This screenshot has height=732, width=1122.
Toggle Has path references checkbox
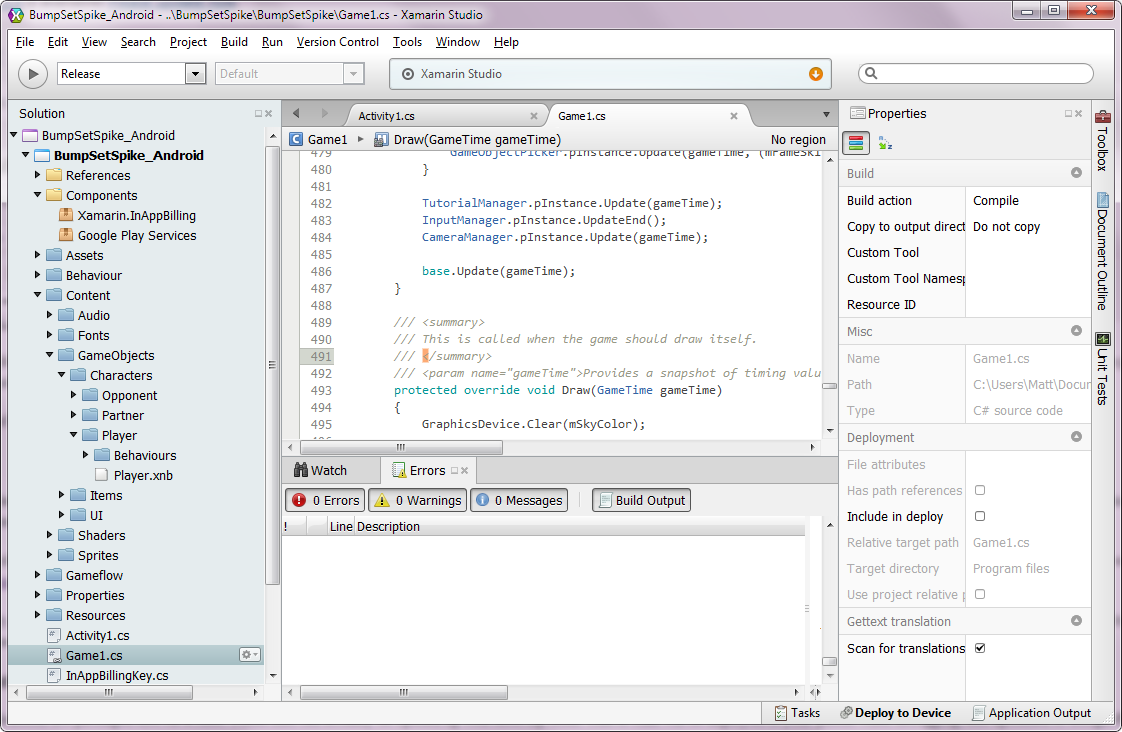(x=980, y=490)
